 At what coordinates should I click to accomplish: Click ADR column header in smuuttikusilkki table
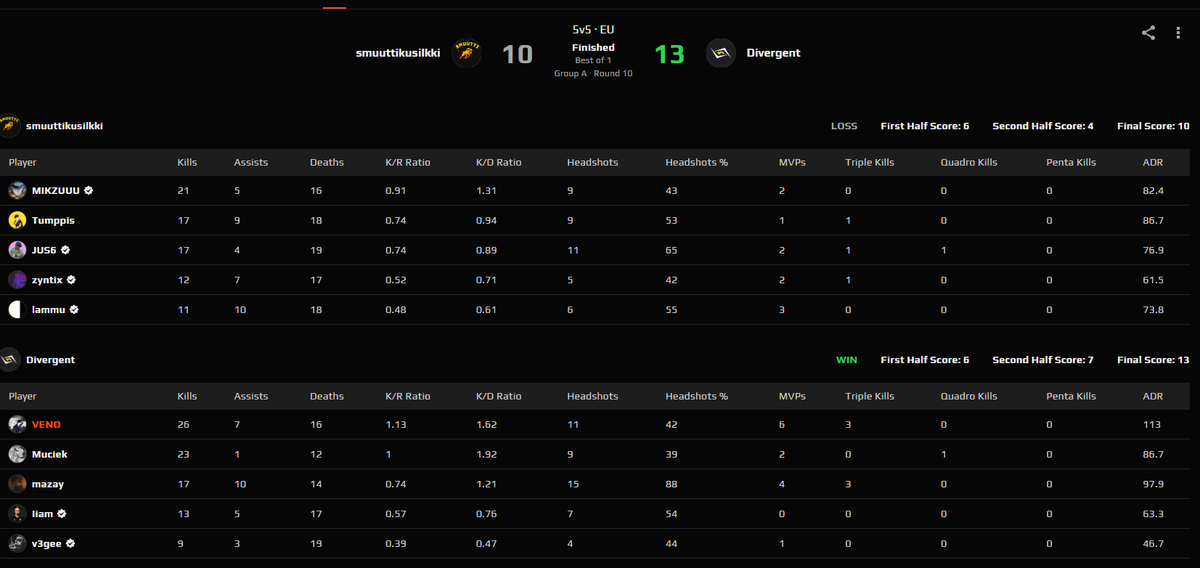tap(1152, 162)
